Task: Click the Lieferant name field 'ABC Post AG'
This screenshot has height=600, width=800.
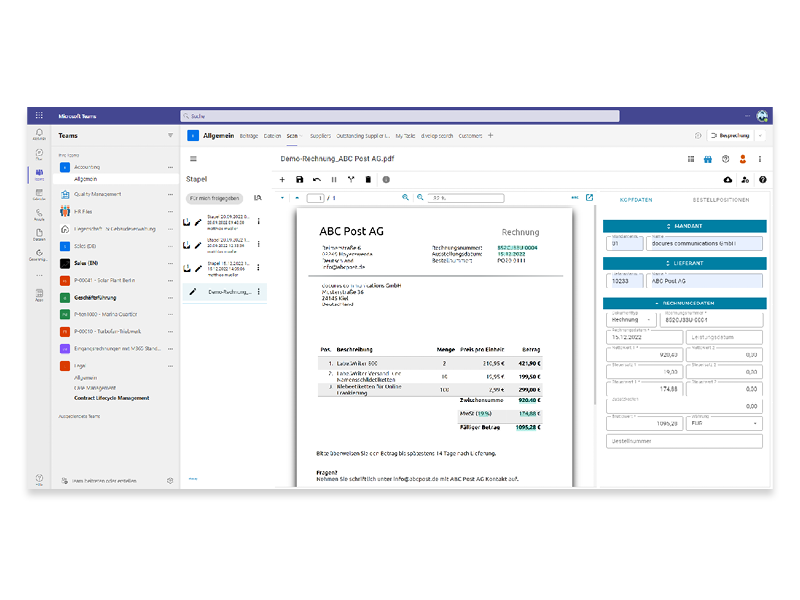Action: pos(704,281)
